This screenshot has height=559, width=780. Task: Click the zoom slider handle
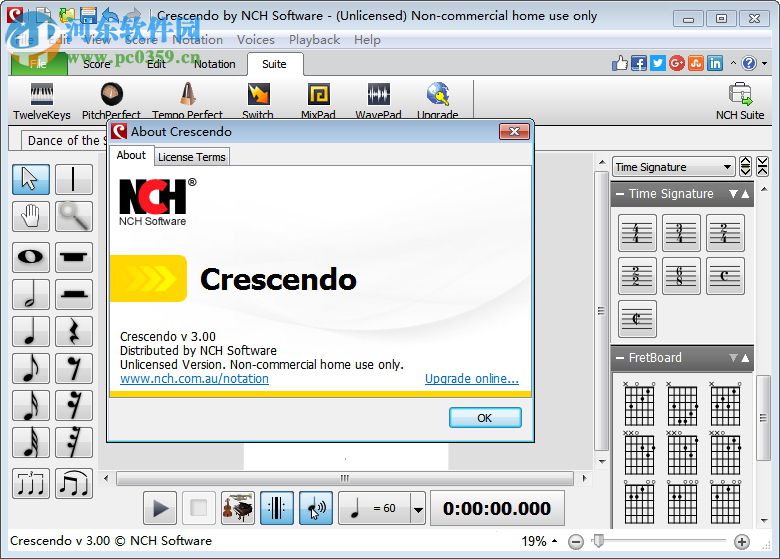point(599,541)
